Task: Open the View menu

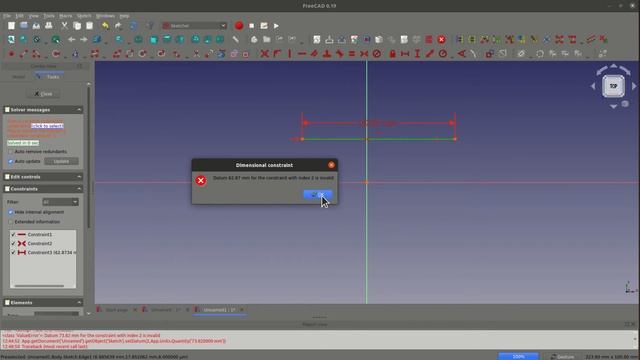Action: [x=33, y=16]
